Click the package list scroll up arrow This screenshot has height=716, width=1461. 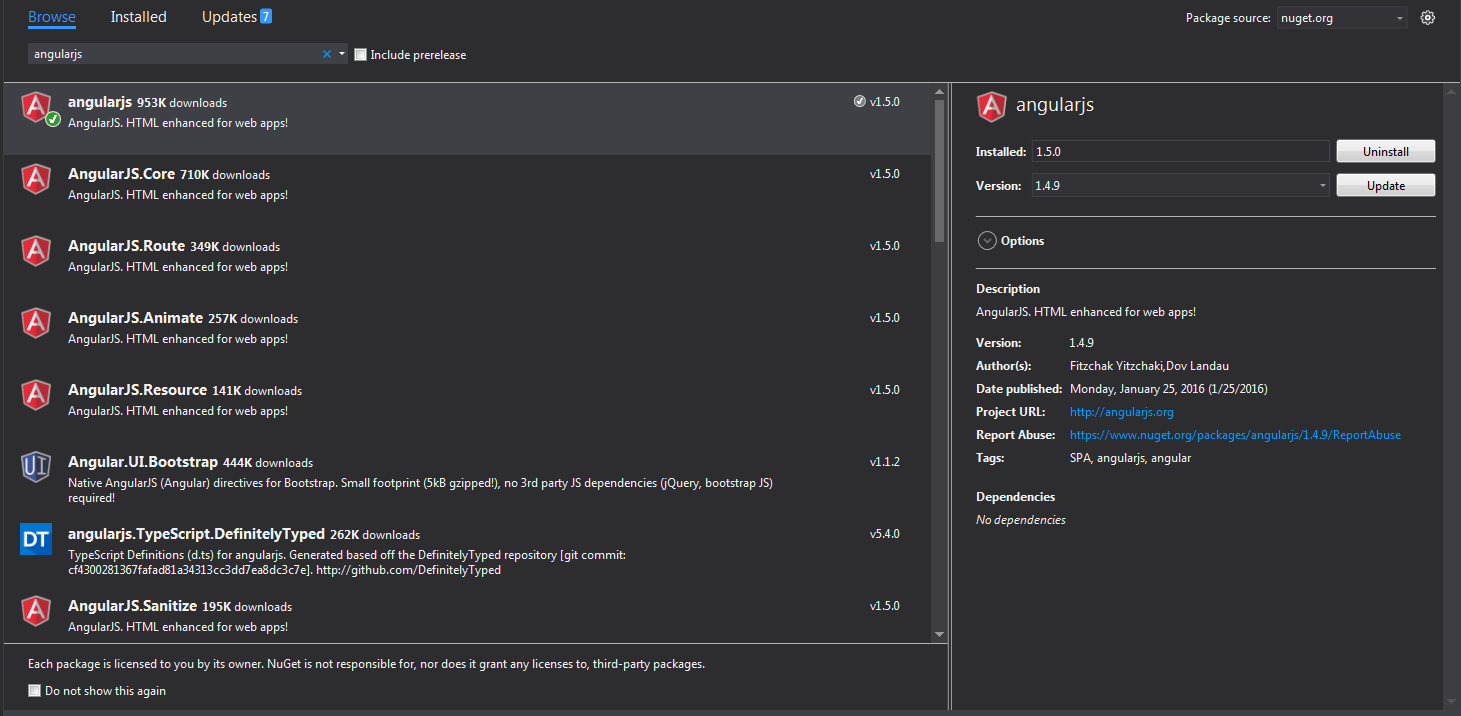[x=939, y=92]
